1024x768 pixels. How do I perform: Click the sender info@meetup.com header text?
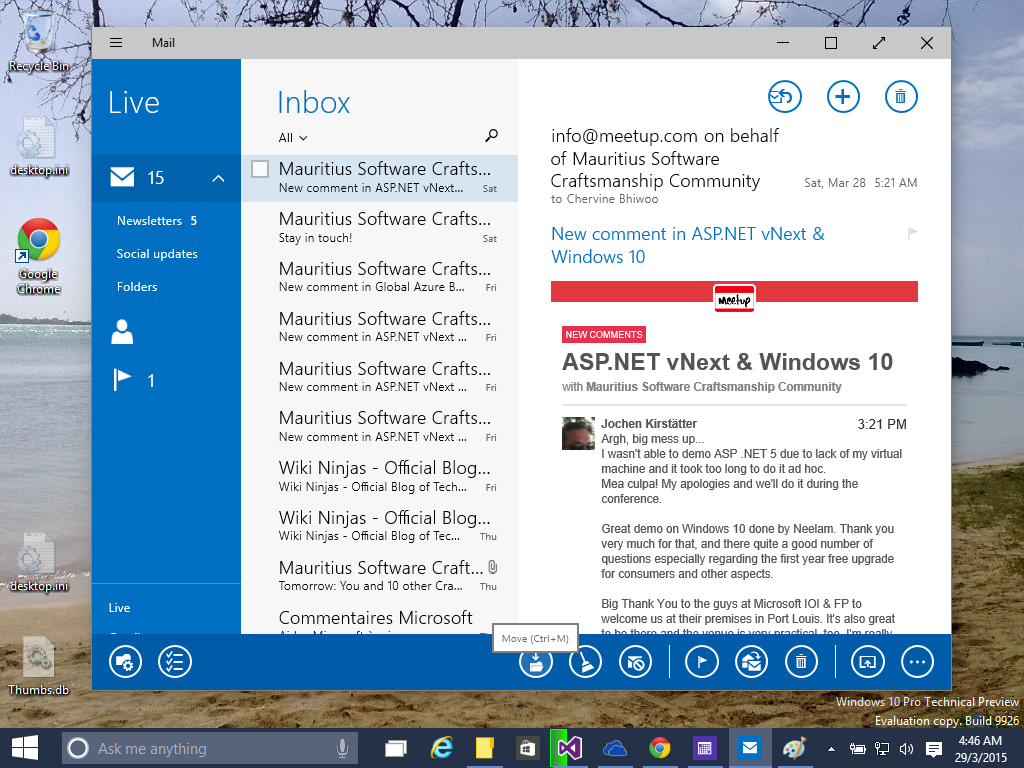click(665, 158)
